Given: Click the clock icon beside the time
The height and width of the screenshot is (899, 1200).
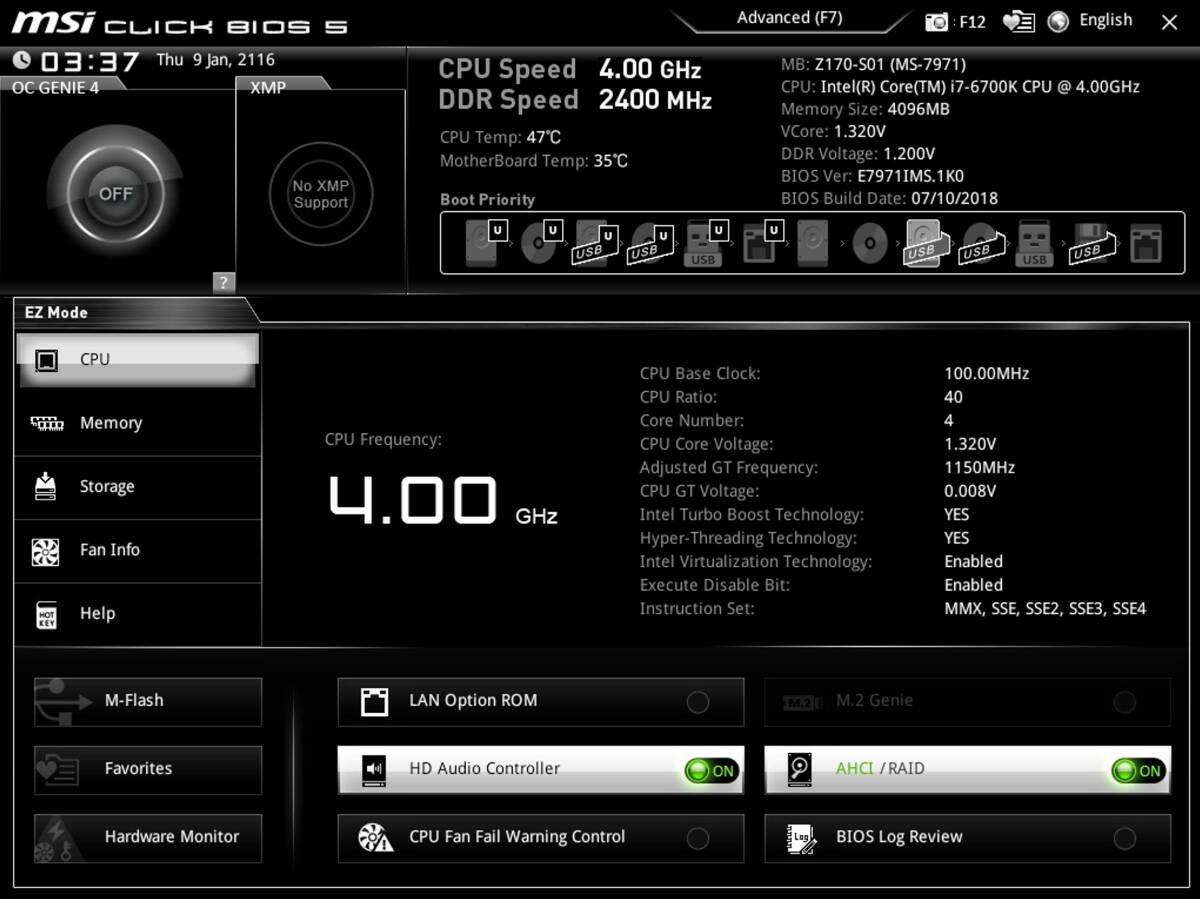Looking at the screenshot, I should [21, 61].
